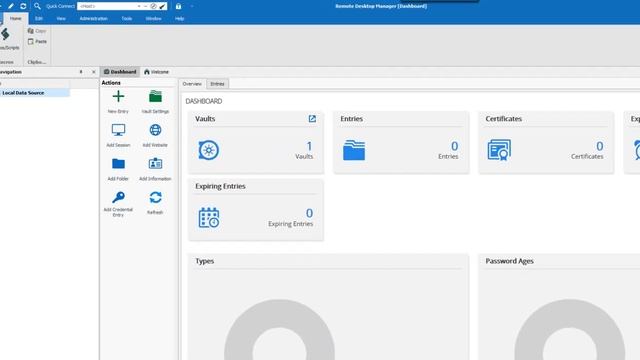
Task: Select the Home ribbon tab
Action: pos(16,18)
